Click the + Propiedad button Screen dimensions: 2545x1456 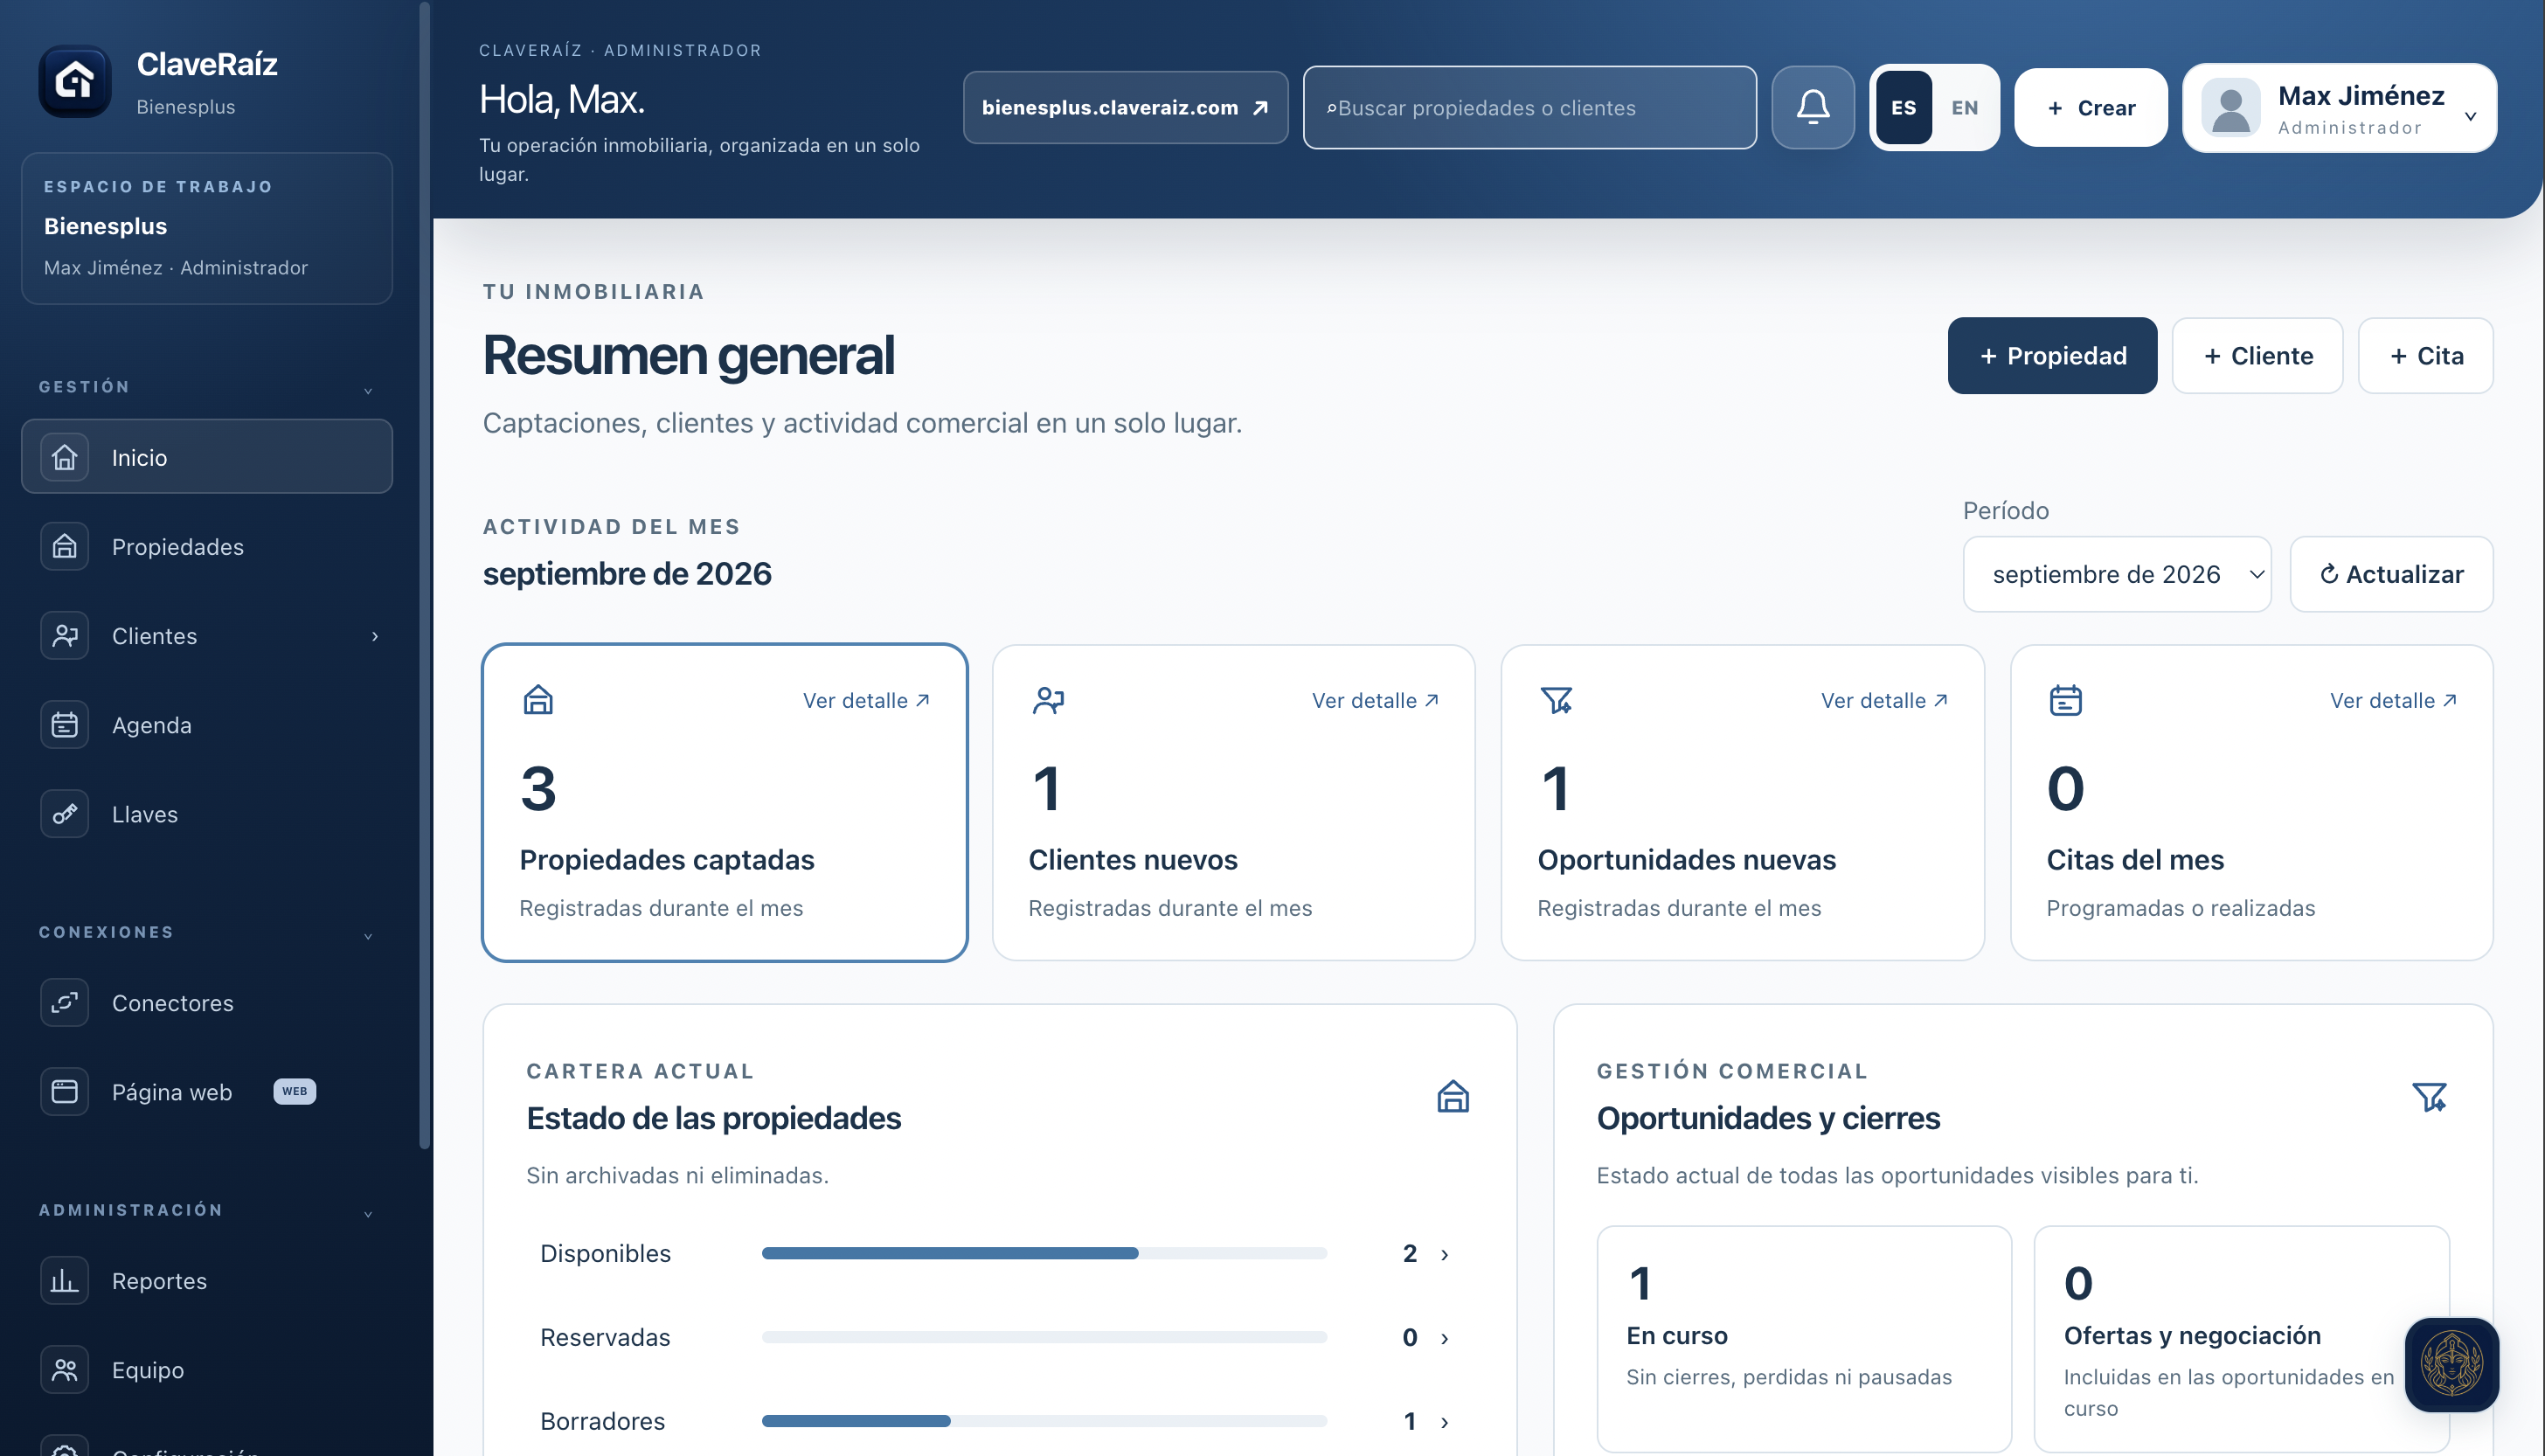(2052, 356)
